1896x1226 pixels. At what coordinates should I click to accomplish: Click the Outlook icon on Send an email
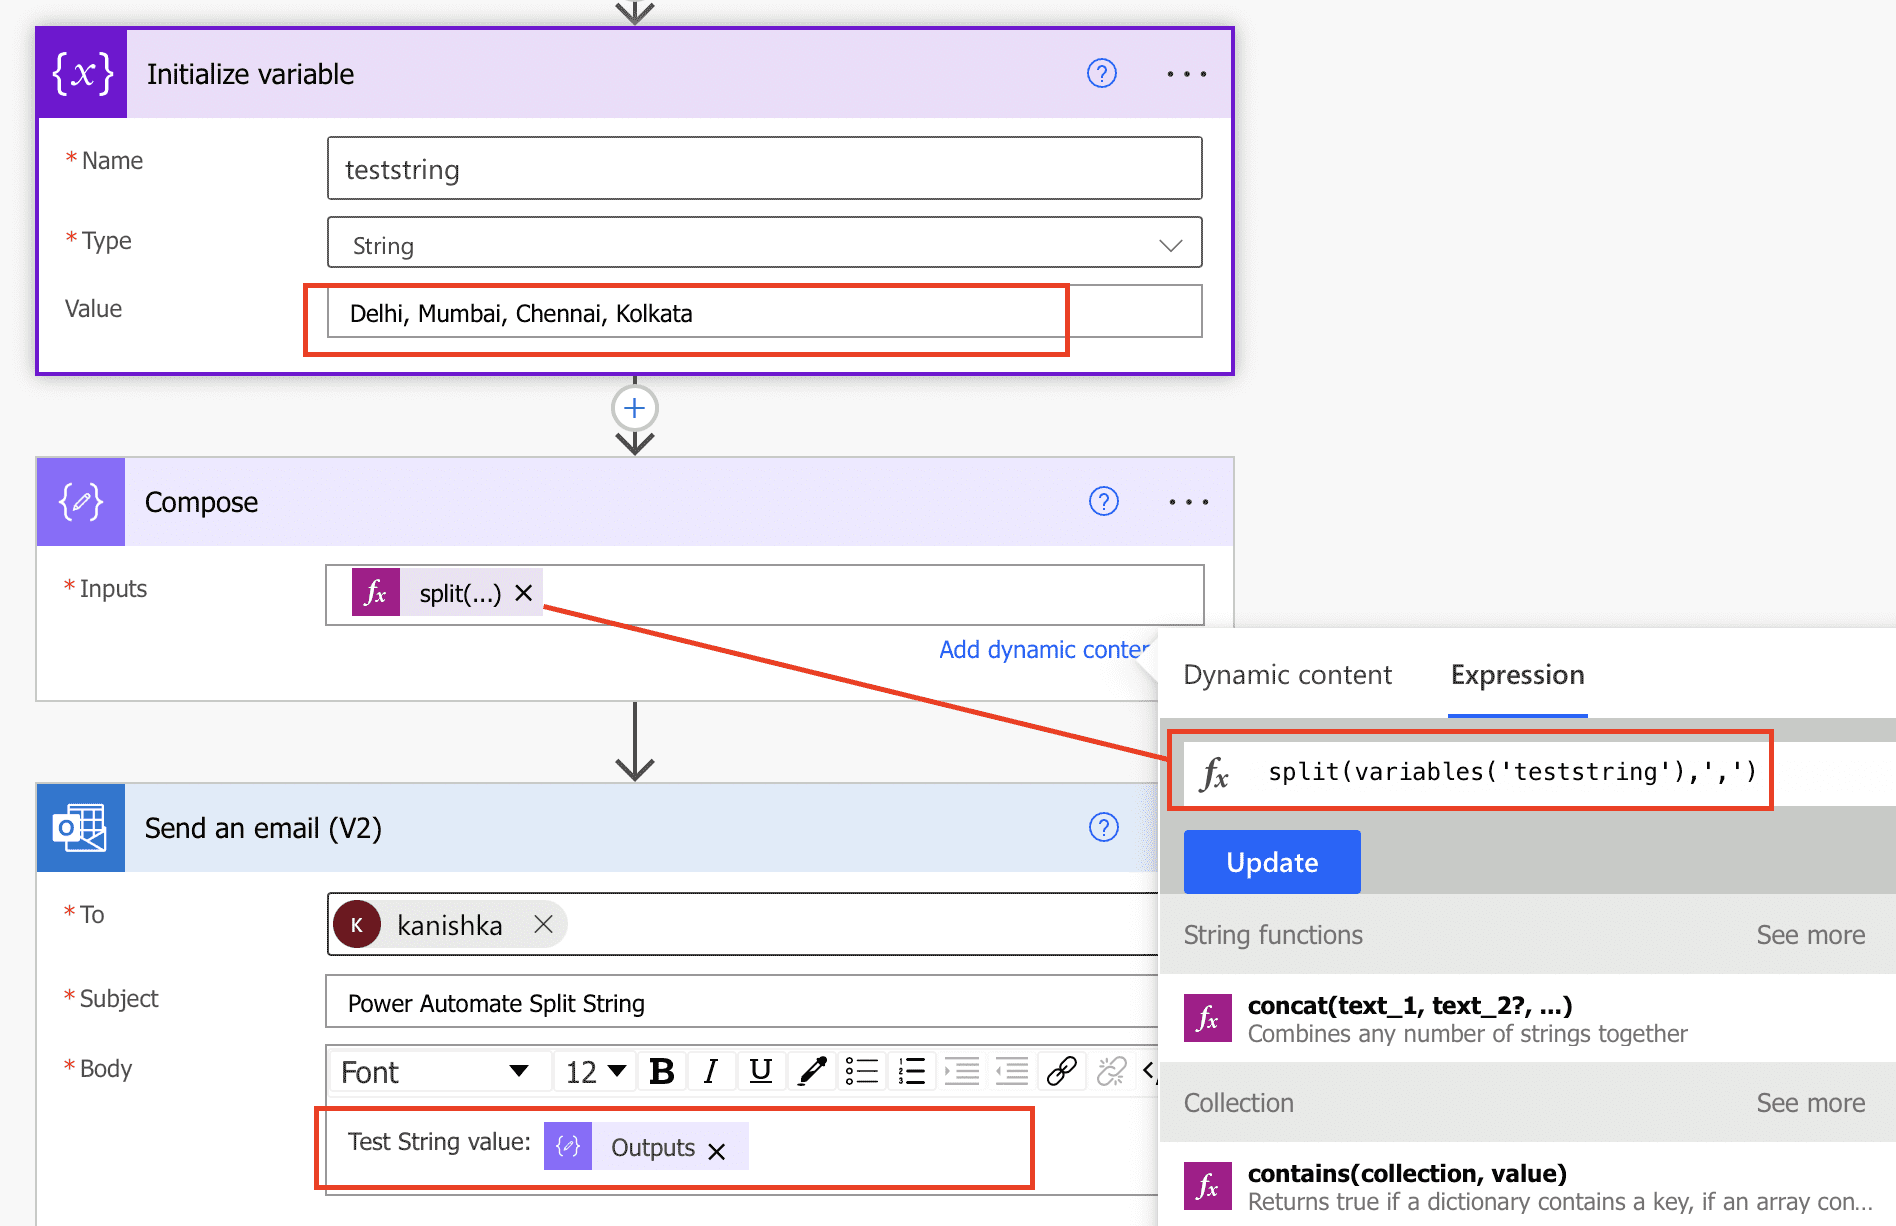[x=81, y=828]
